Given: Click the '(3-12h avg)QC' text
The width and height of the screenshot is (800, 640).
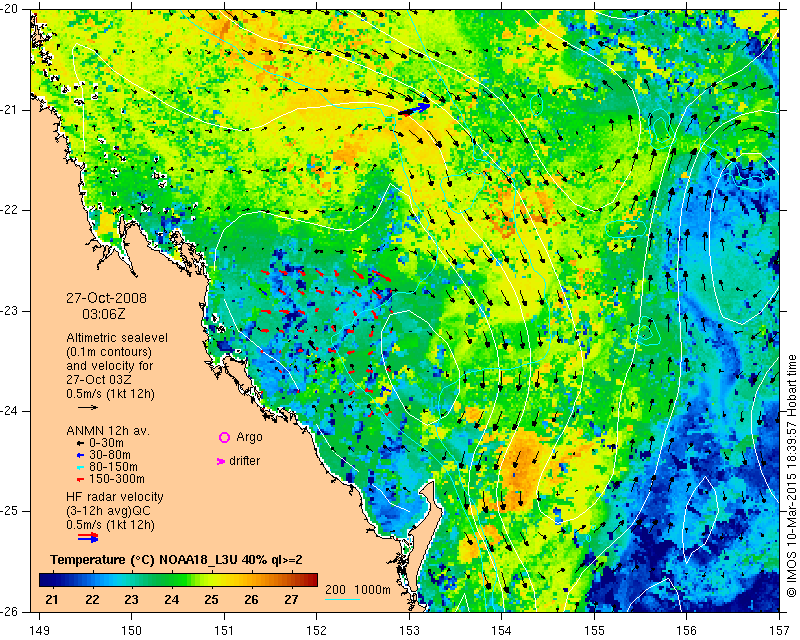Looking at the screenshot, I should (108, 511).
